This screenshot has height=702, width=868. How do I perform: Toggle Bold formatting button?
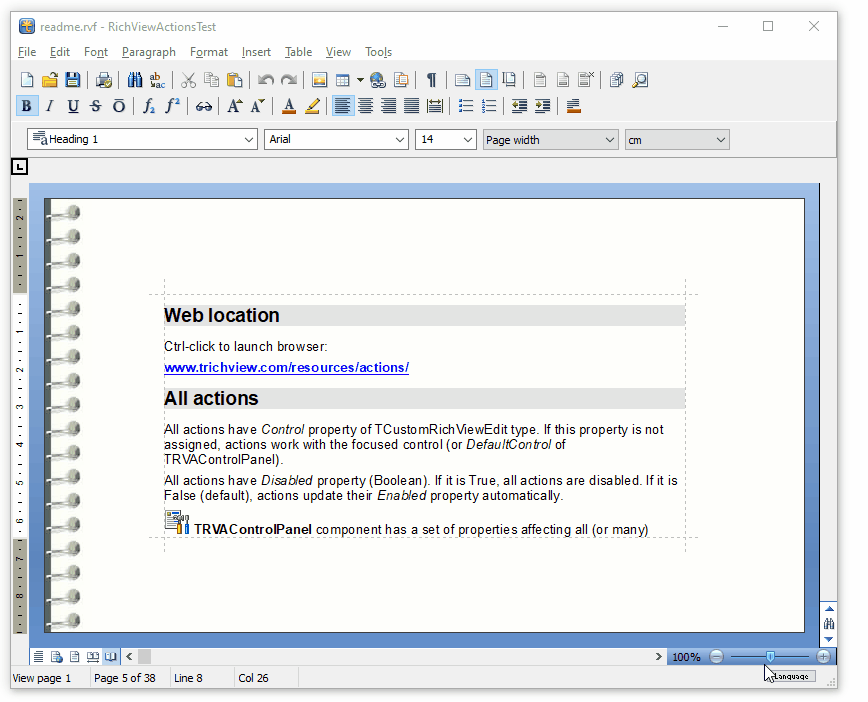27,106
